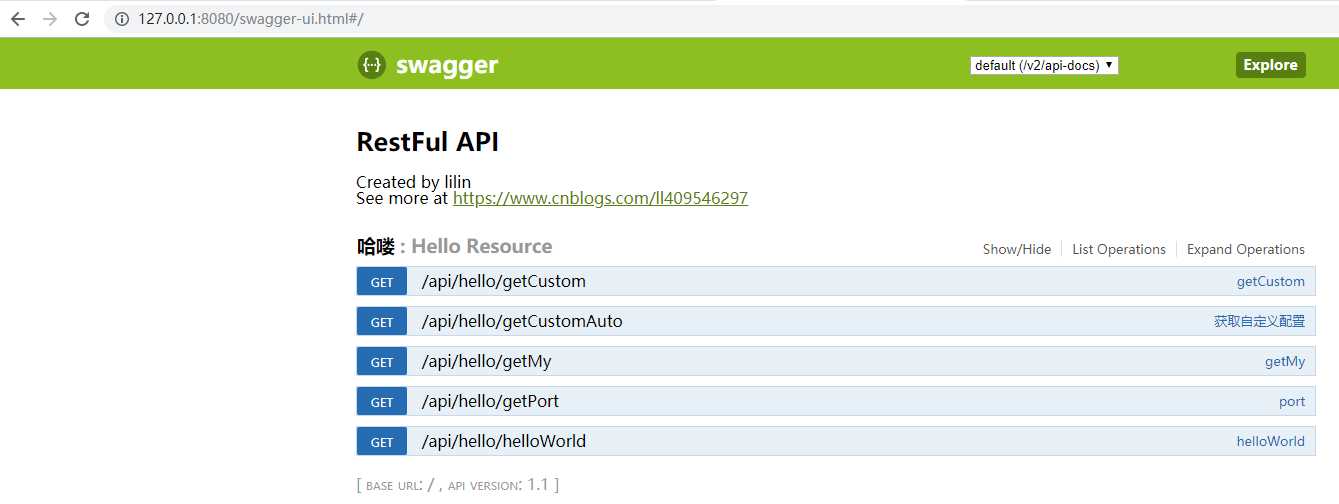Click GET badge for /api/hello/getPort
The width and height of the screenshot is (1339, 504).
[382, 401]
